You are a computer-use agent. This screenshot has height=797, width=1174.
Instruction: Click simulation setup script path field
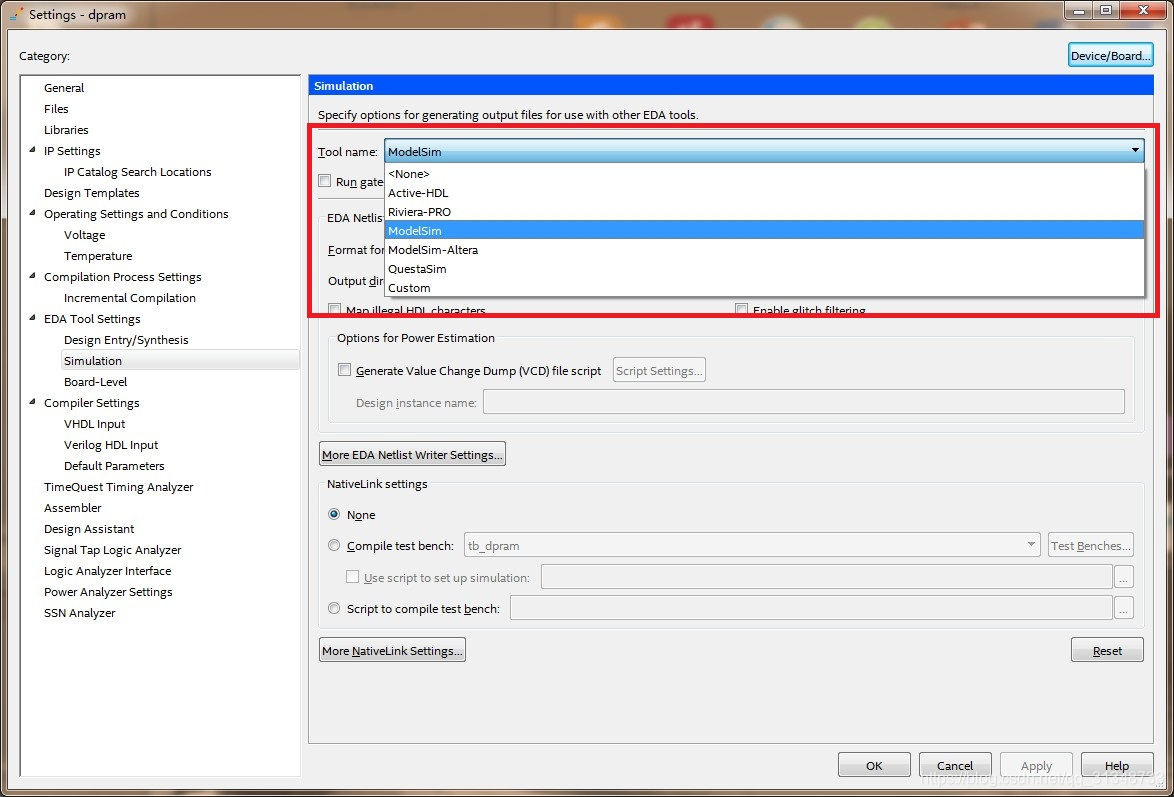tap(827, 577)
